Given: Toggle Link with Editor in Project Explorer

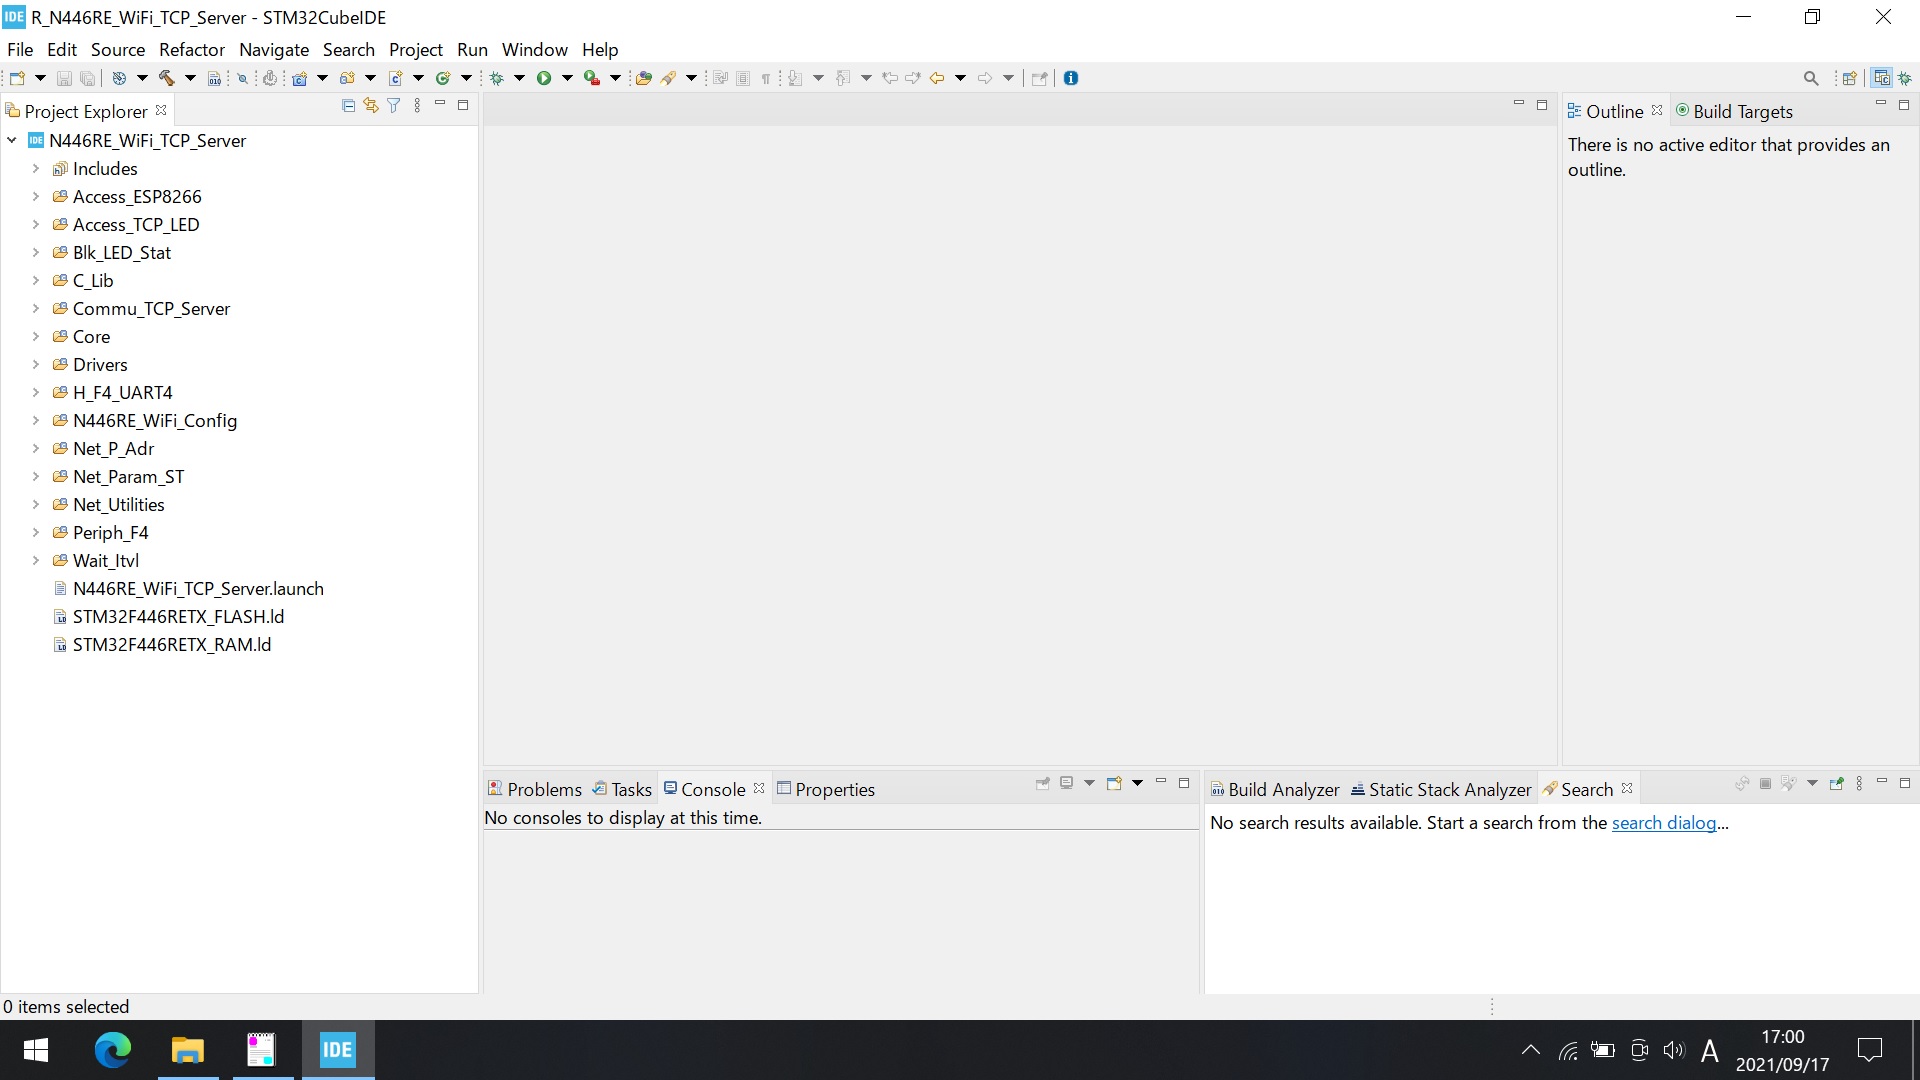Looking at the screenshot, I should (371, 105).
